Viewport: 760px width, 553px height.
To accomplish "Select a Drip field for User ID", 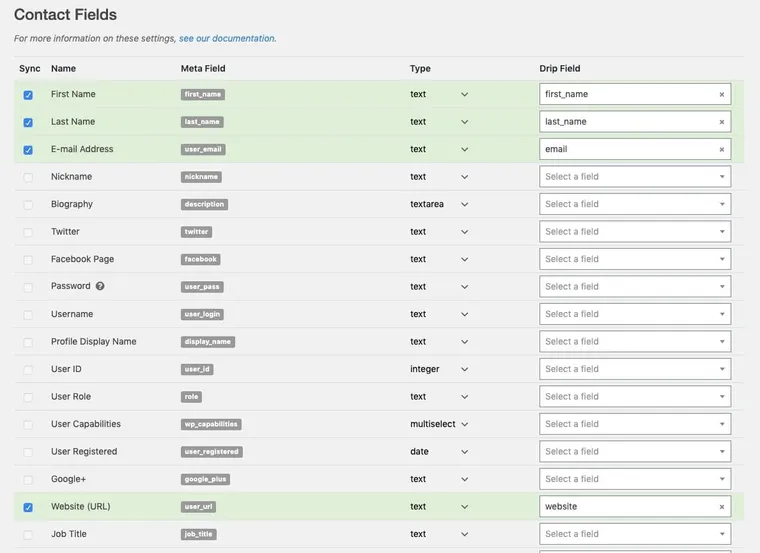I will tap(635, 369).
